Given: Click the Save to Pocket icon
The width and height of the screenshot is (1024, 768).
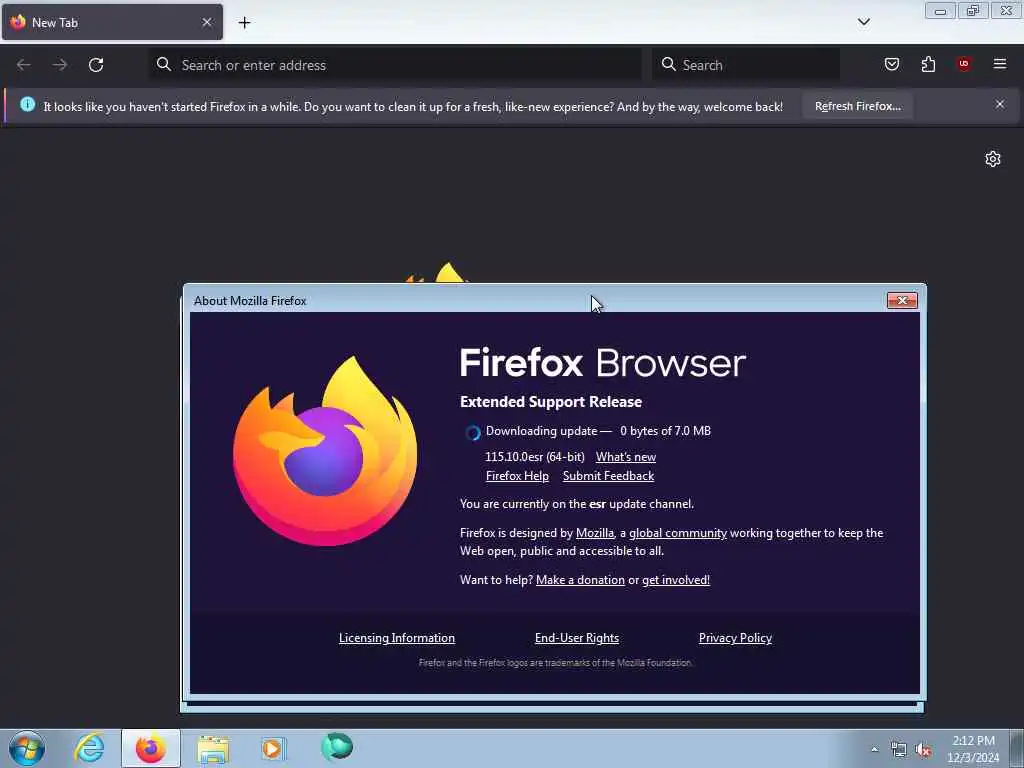Looking at the screenshot, I should point(891,64).
